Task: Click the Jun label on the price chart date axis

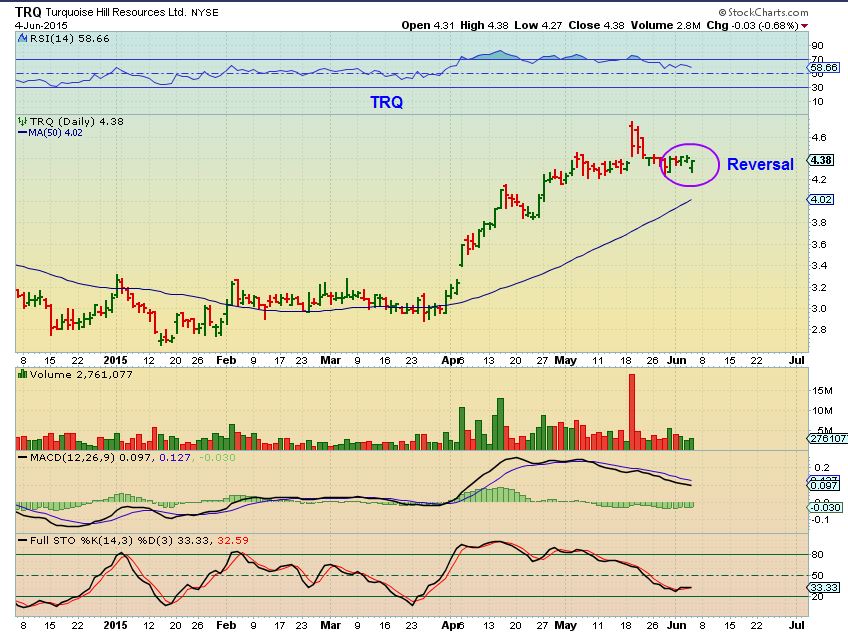Action: (x=677, y=360)
